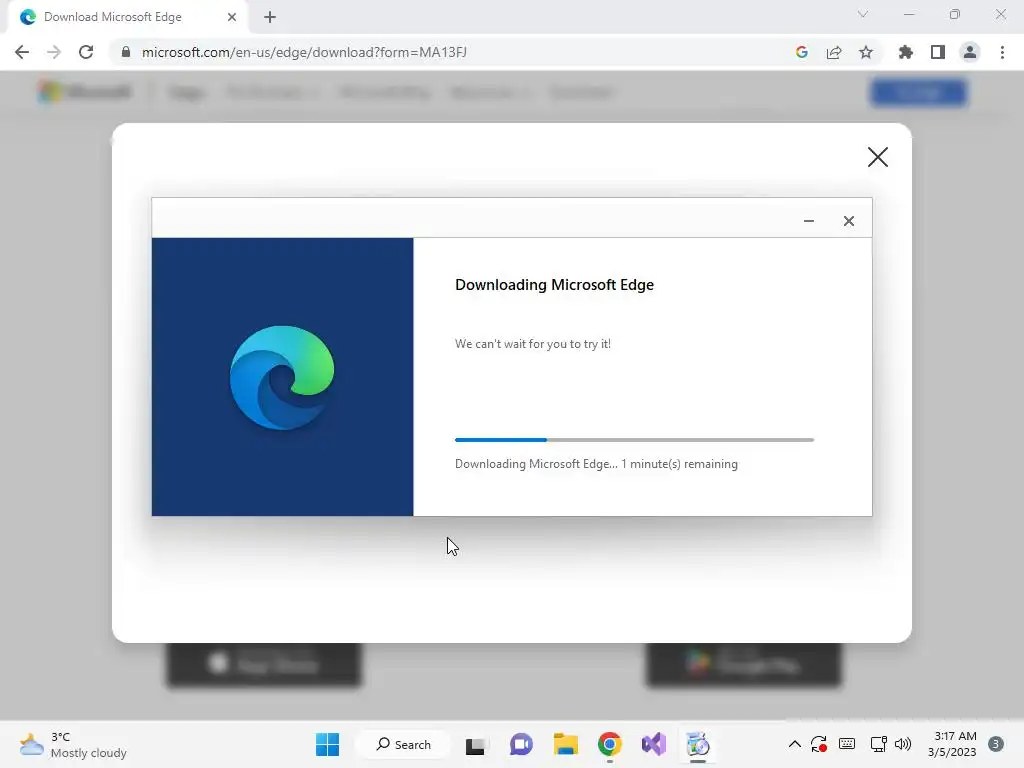This screenshot has width=1024, height=768.
Task: Click the taskbar Search box
Action: pos(404,744)
